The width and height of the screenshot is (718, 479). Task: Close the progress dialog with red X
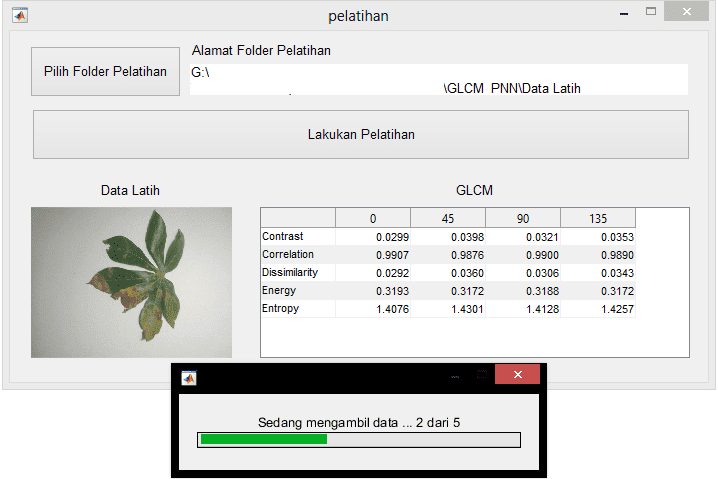pyautogui.click(x=517, y=375)
